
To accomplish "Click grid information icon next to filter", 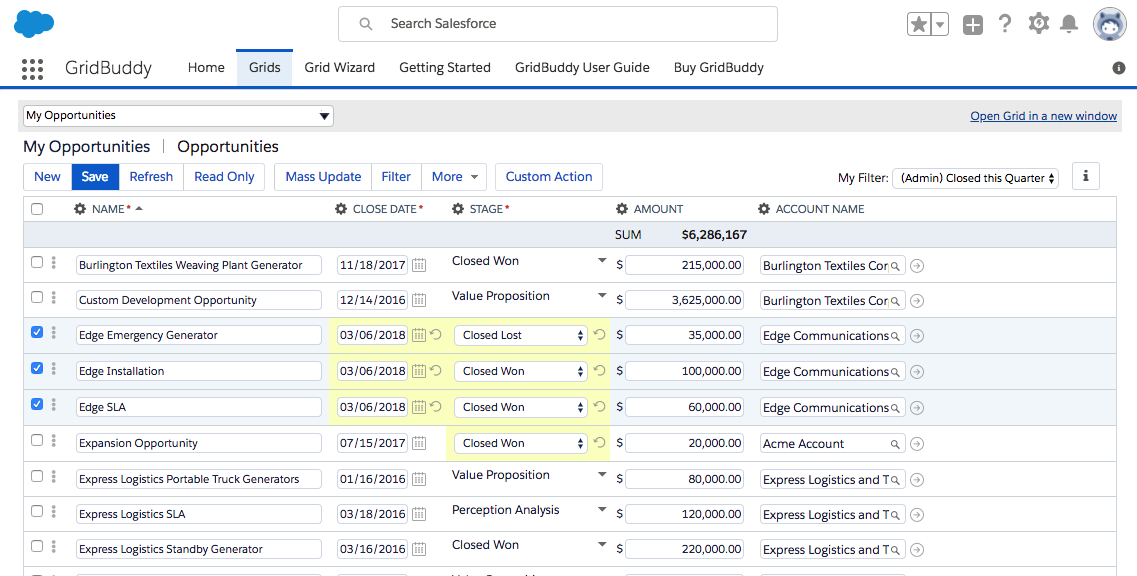I will click(1086, 177).
